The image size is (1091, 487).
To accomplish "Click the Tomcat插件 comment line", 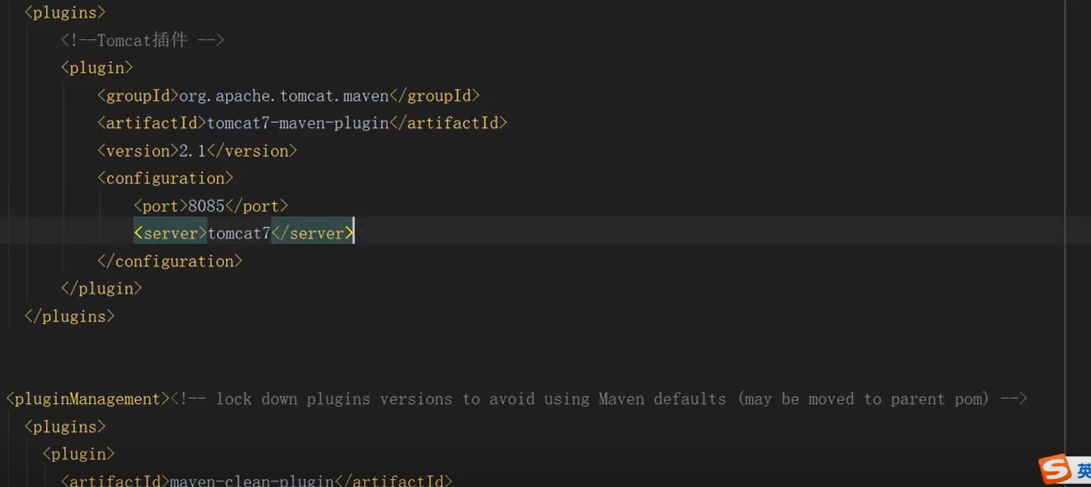I will [143, 40].
